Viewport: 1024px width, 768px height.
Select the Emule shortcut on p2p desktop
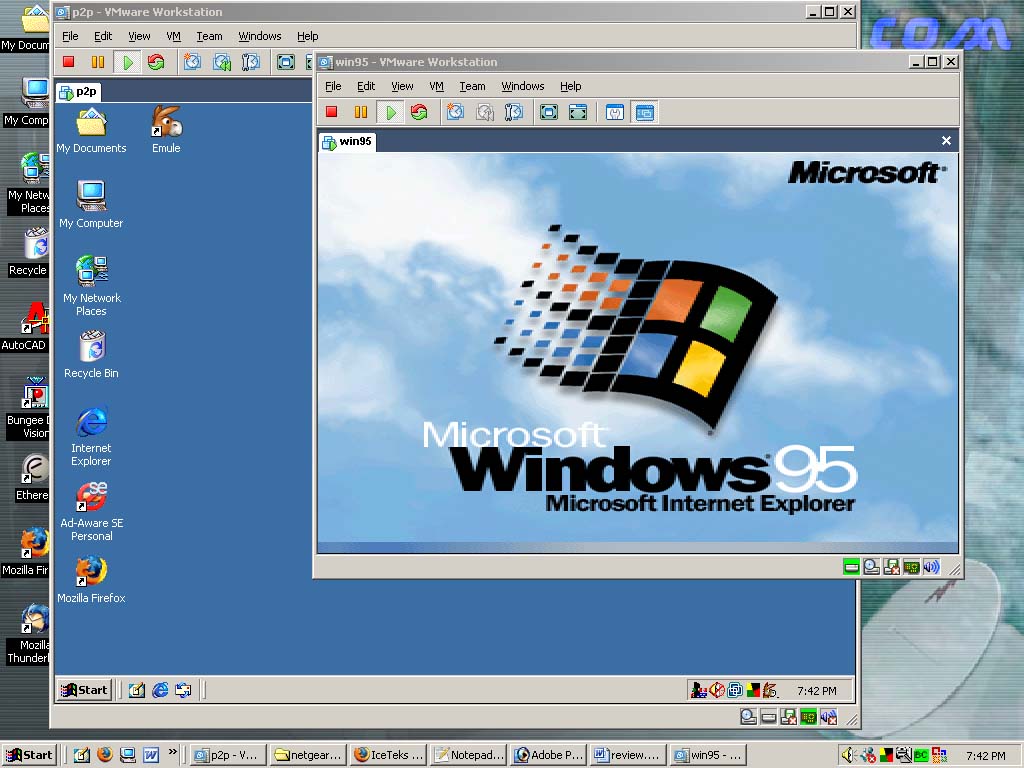(166, 130)
